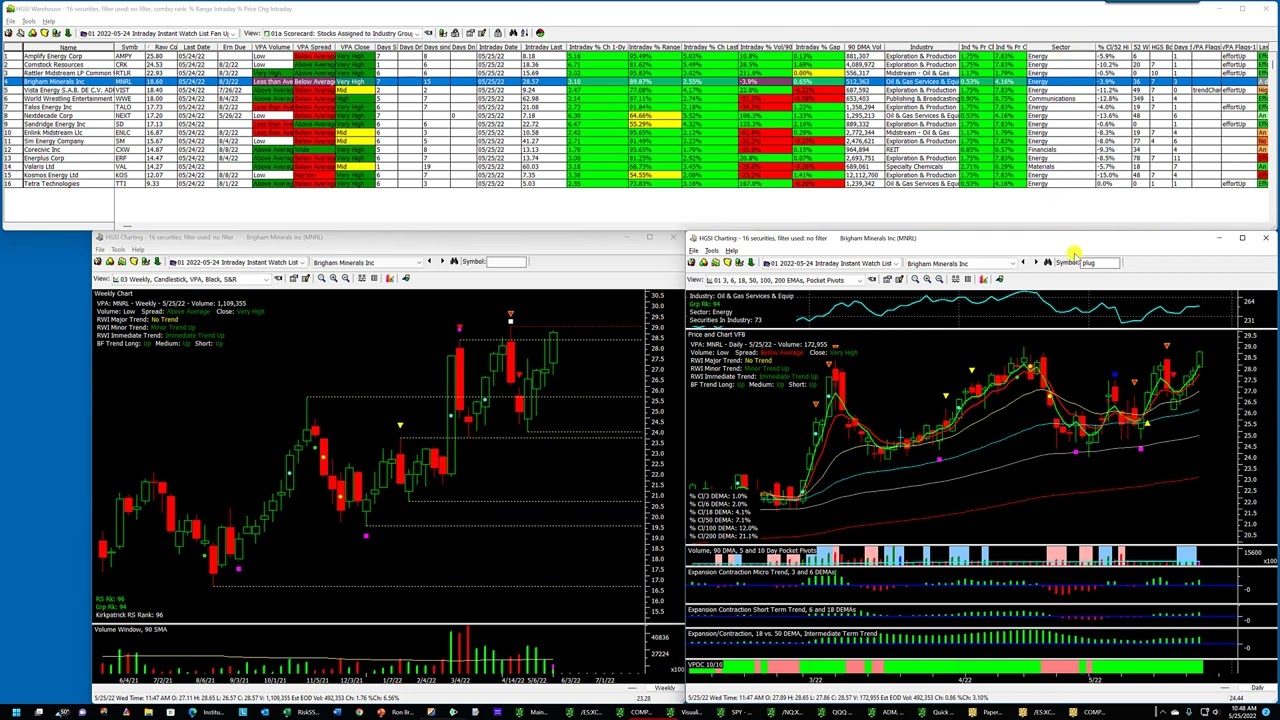
Task: Go to previous symbol in right Charting window
Action: coord(1023,263)
